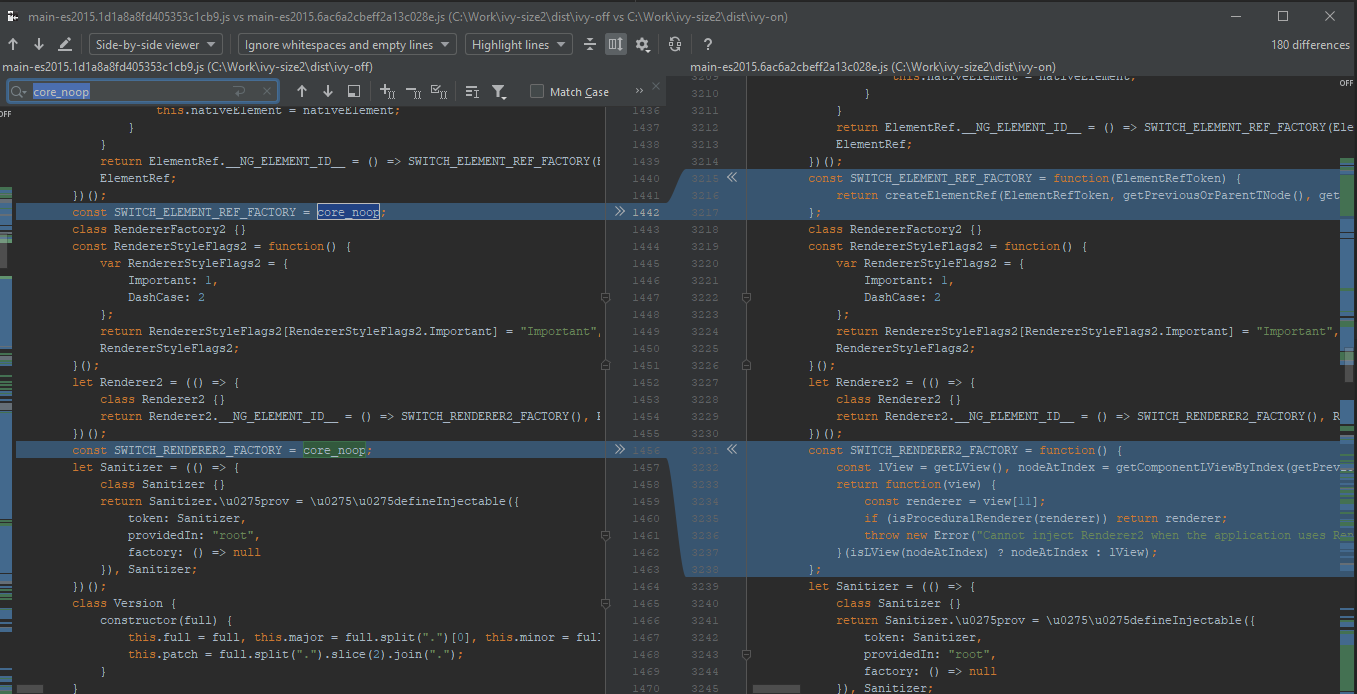Click left pane horizontal scrollbar thumb

click(30, 688)
